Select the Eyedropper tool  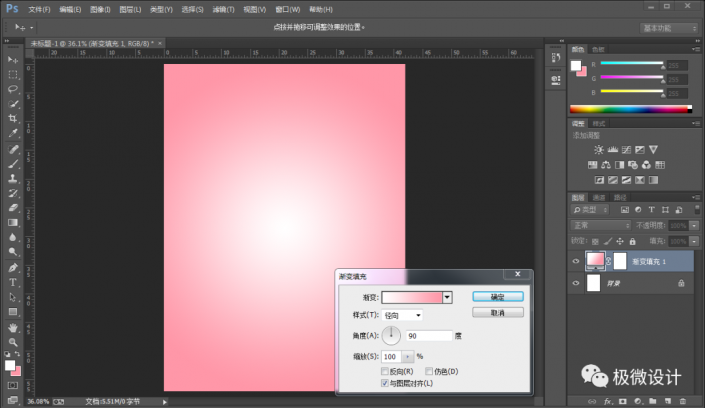pos(13,133)
